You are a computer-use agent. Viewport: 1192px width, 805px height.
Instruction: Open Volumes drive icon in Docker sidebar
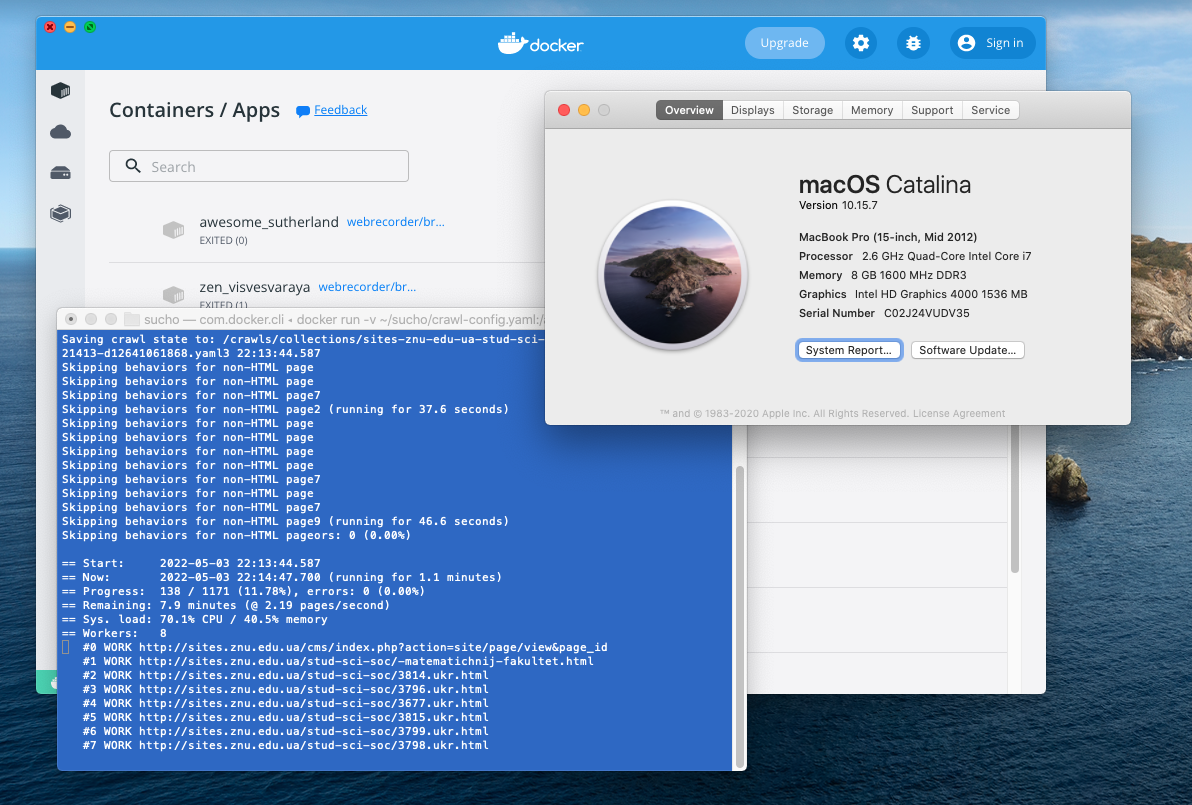pyautogui.click(x=61, y=173)
